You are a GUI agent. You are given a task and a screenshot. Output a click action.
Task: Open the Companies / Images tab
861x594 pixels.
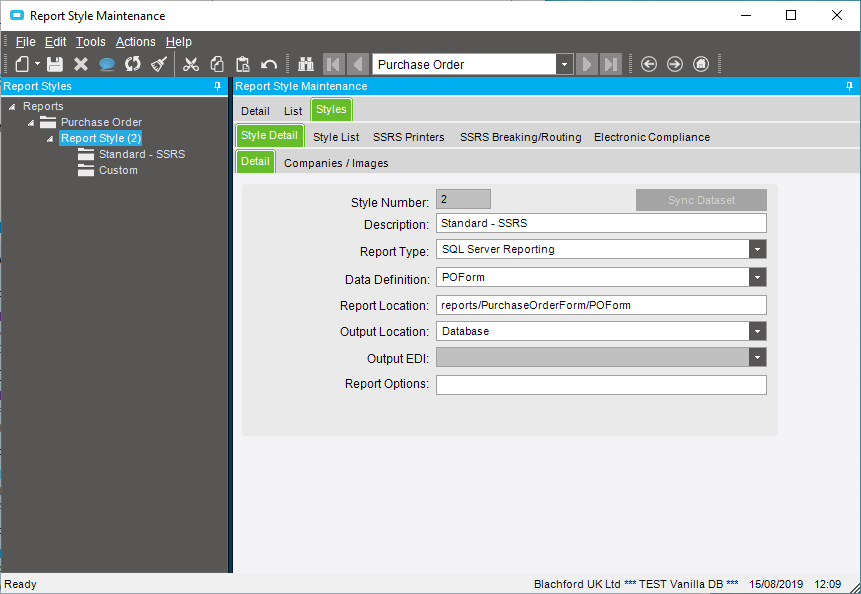pos(336,163)
